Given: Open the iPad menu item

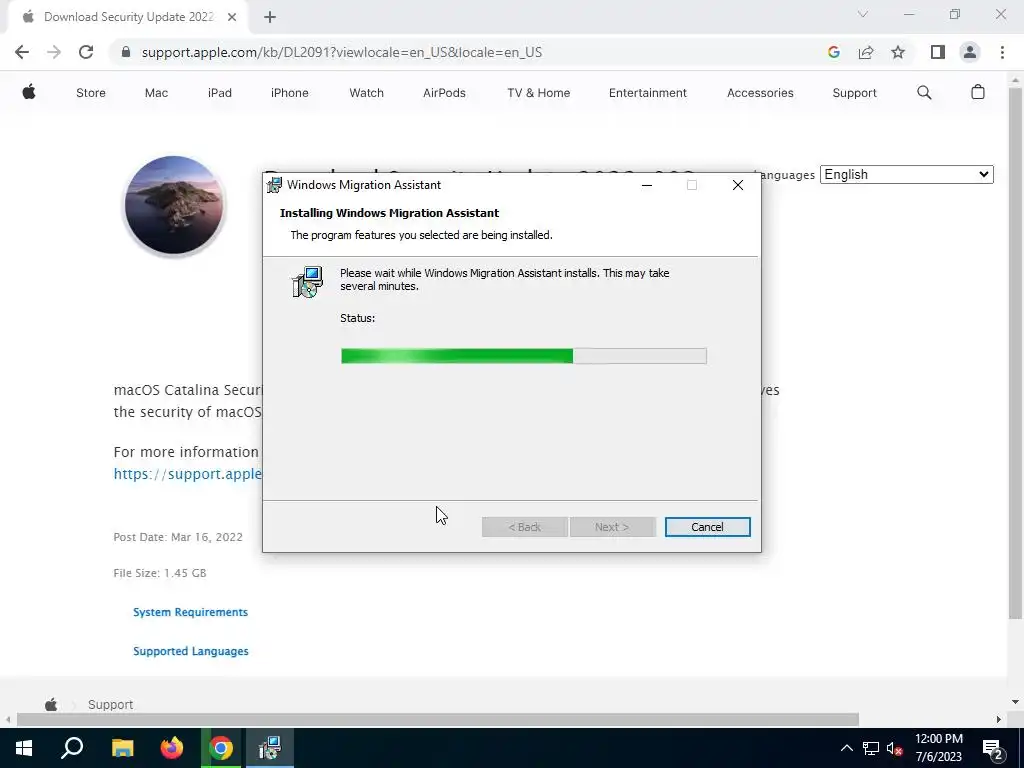Looking at the screenshot, I should click(x=219, y=93).
